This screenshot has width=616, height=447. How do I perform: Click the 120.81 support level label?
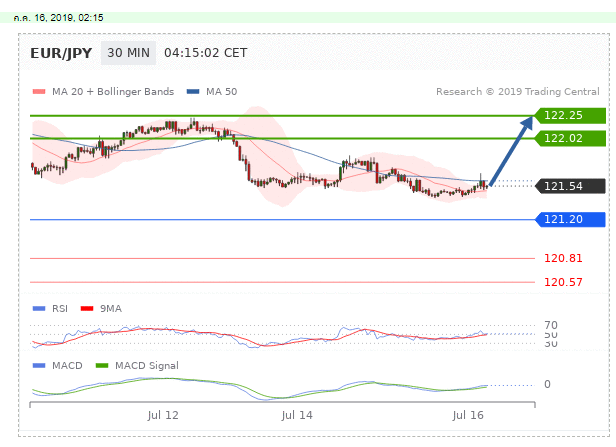(563, 258)
